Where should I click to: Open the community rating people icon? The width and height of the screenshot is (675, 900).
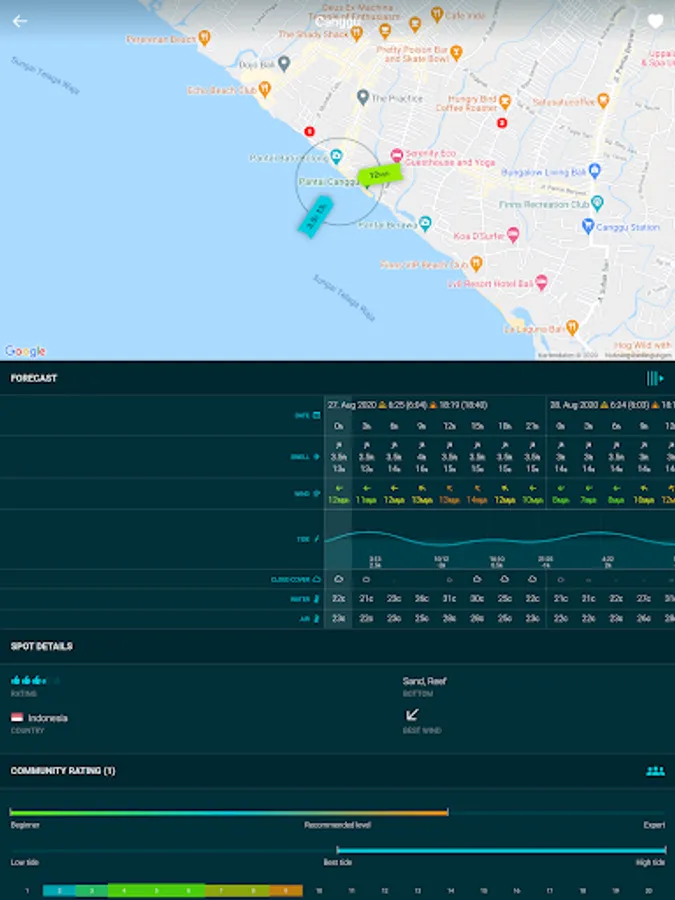point(655,771)
